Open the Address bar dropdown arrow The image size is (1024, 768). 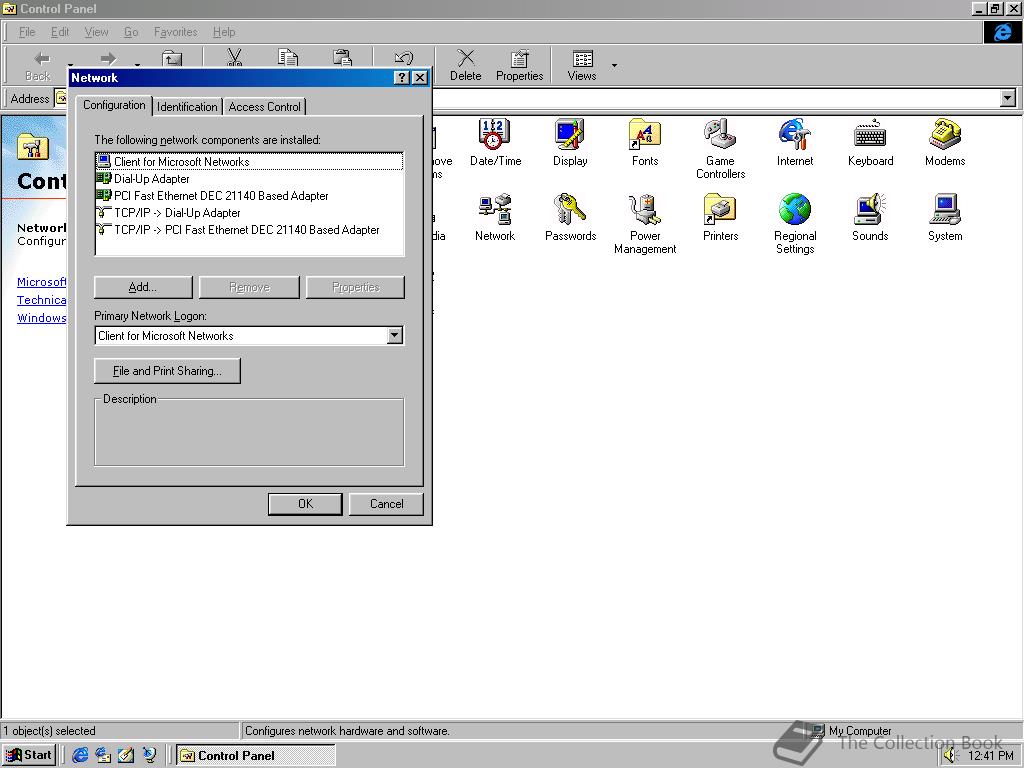pos(1008,99)
